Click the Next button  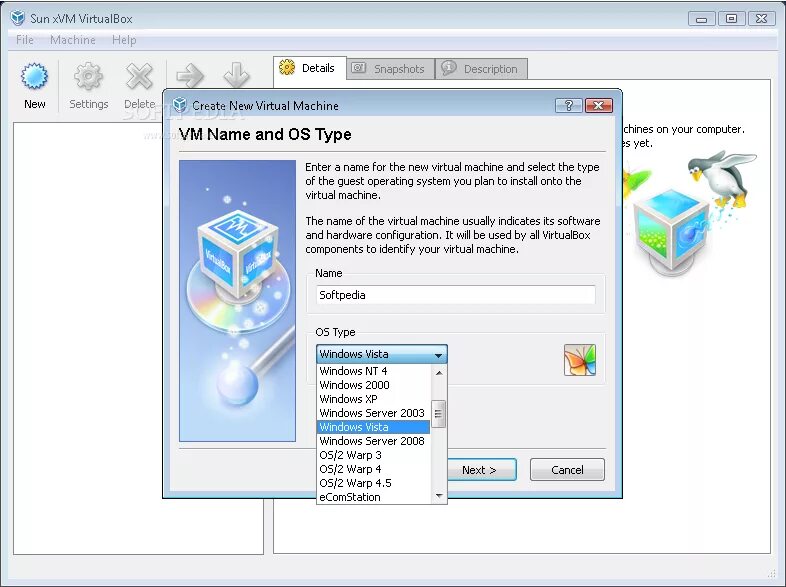point(480,470)
